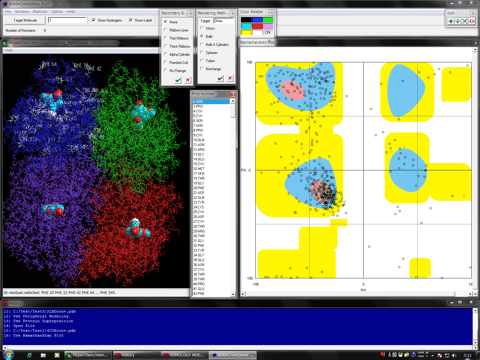Open the Option menu

[x=57, y=11]
